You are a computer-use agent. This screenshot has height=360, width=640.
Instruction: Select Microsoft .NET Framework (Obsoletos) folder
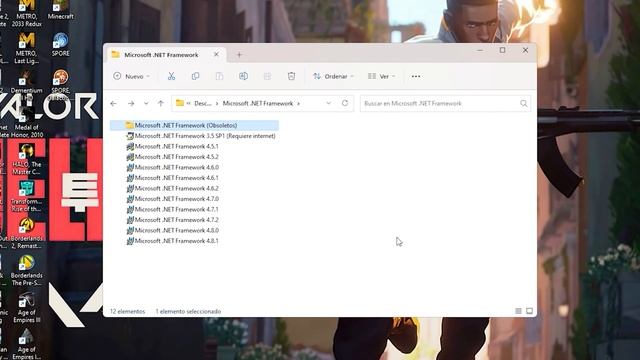(194, 125)
